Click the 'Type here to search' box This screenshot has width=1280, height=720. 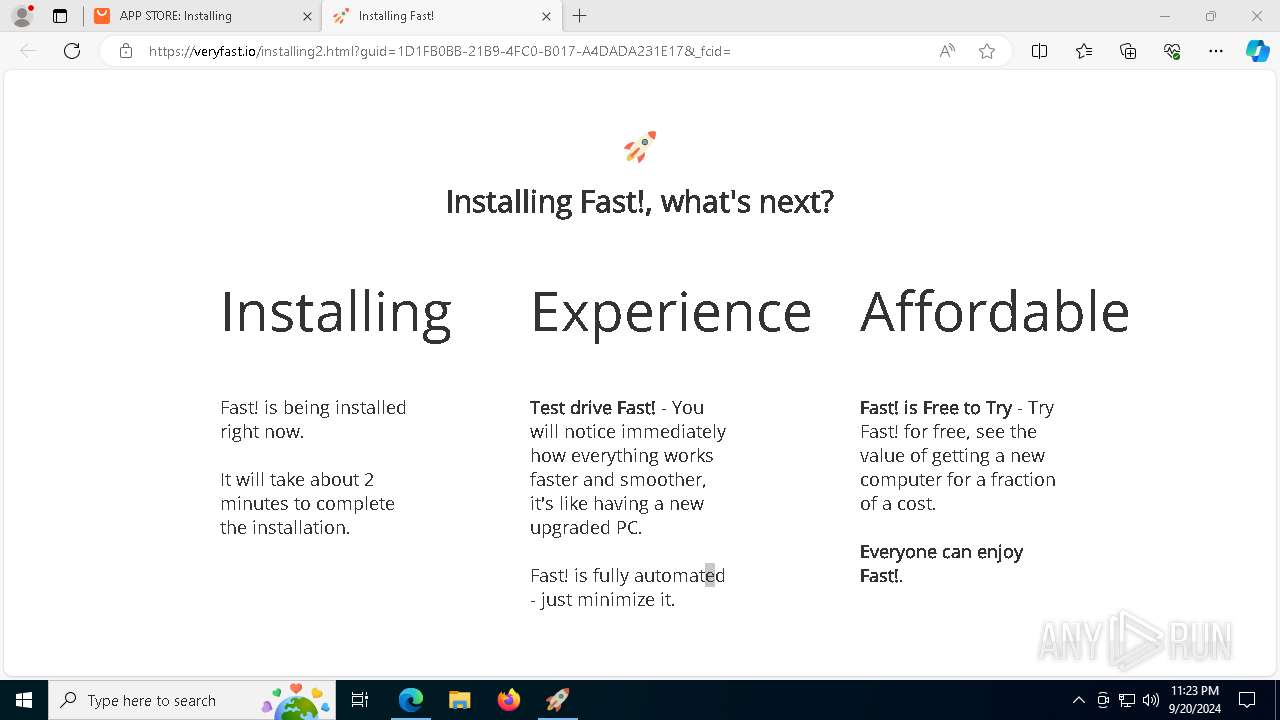coord(192,700)
